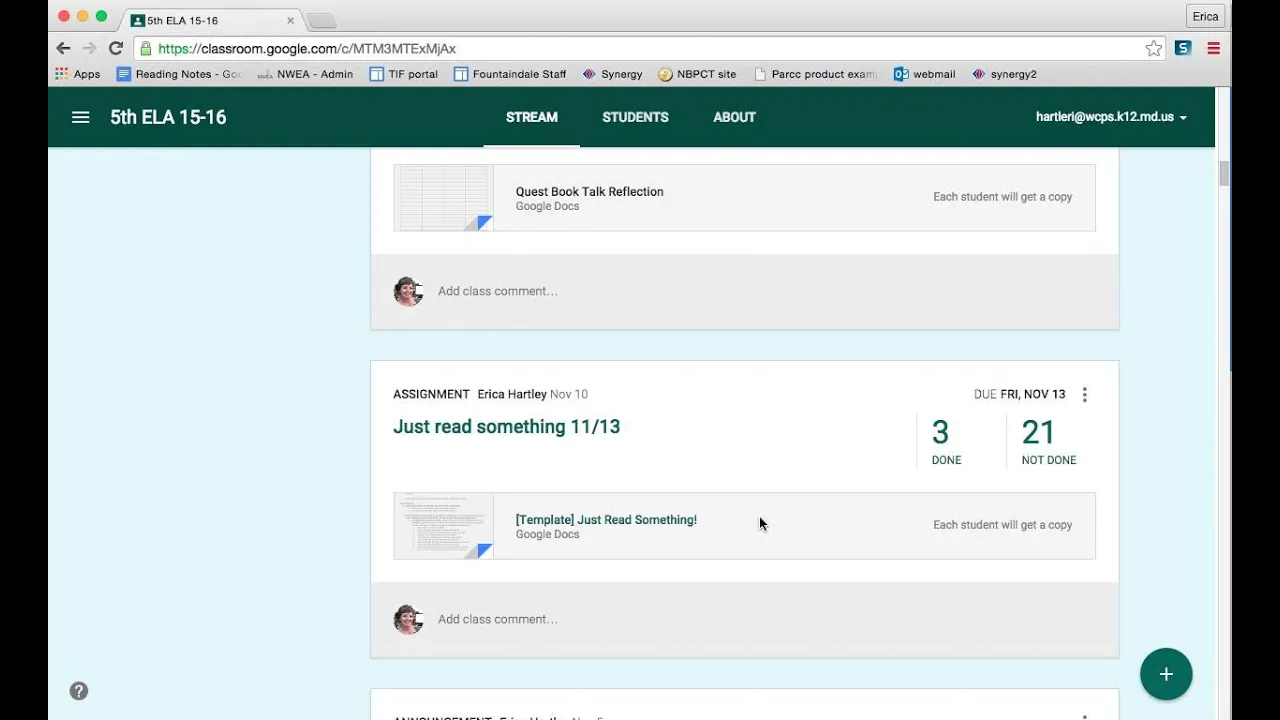Image resolution: width=1280 pixels, height=720 pixels.
Task: Click the address bar URL
Action: 307,48
